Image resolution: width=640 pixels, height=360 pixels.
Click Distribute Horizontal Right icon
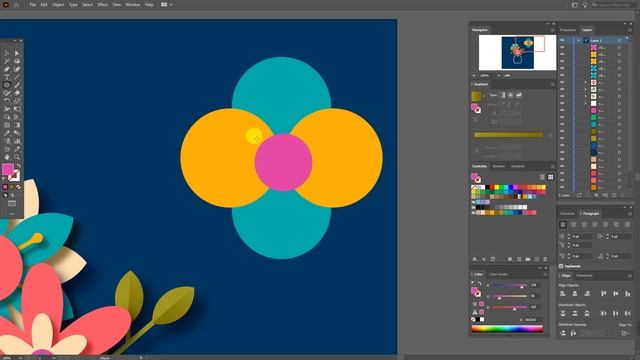[628, 313]
